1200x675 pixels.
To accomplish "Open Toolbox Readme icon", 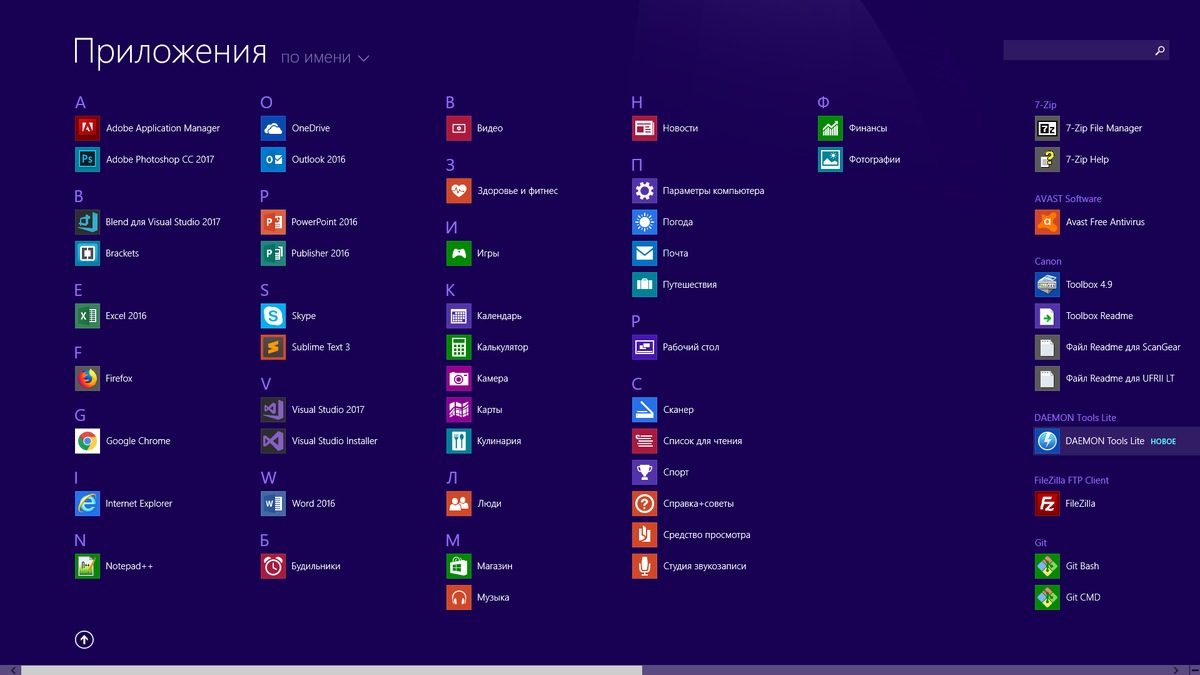I will tap(1047, 316).
